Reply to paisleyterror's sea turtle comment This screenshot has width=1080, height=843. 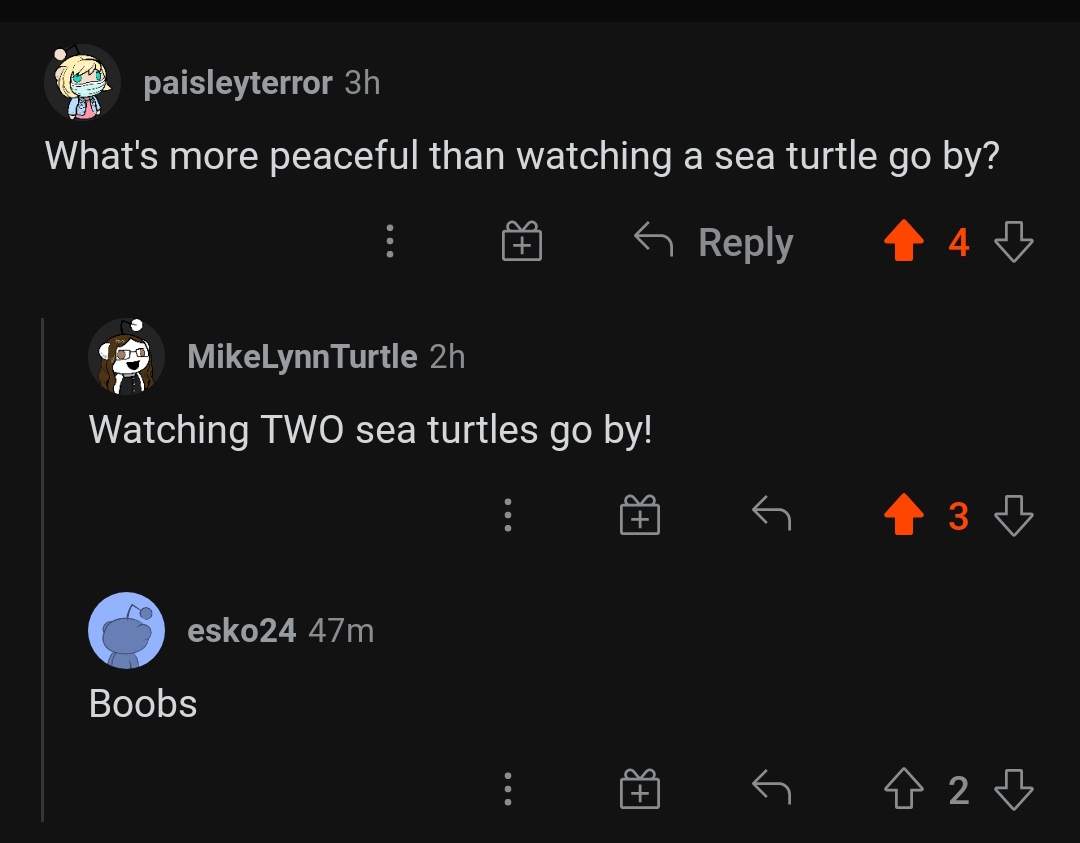coord(715,242)
